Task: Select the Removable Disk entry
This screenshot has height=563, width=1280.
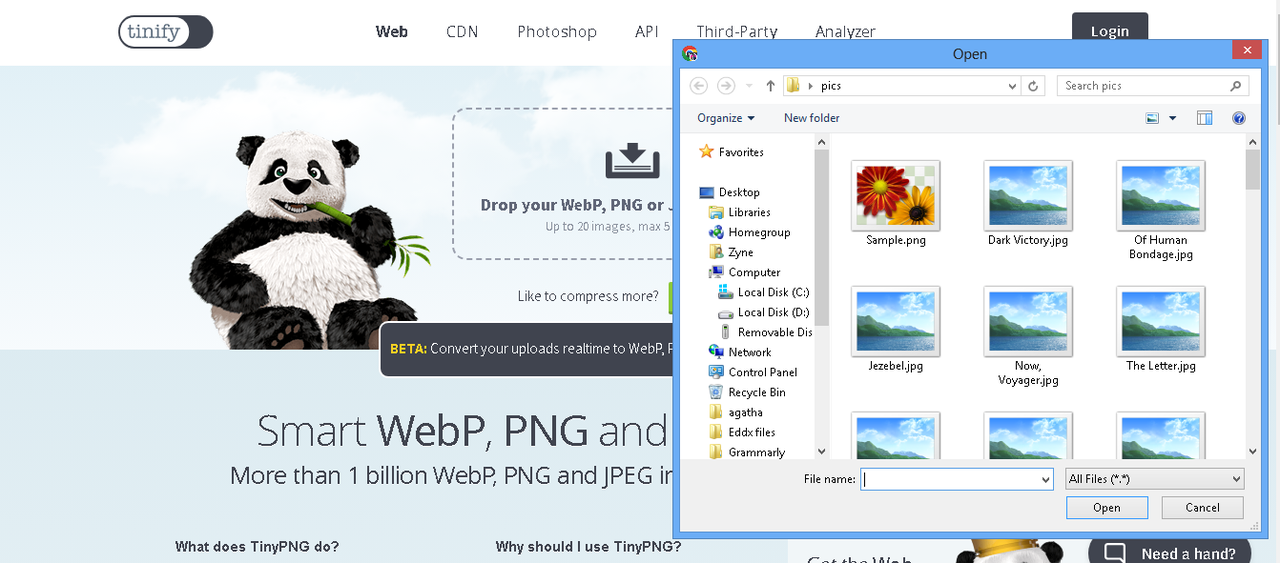Action: [x=774, y=332]
